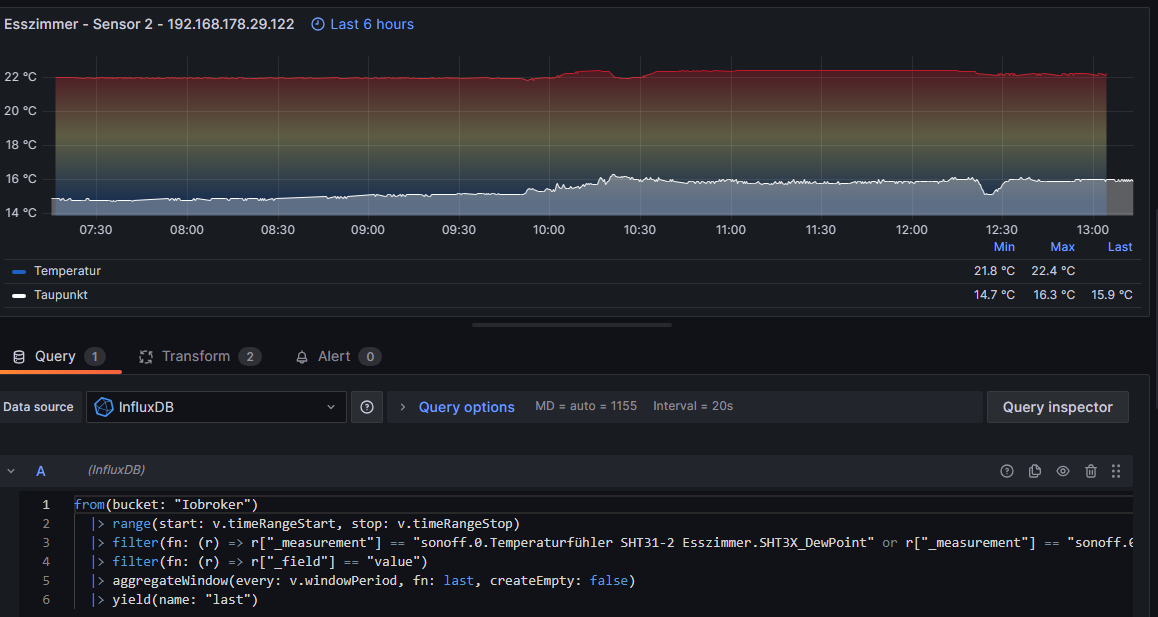
Task: Toggle Taupunkt series in the legend
Action: 62,295
